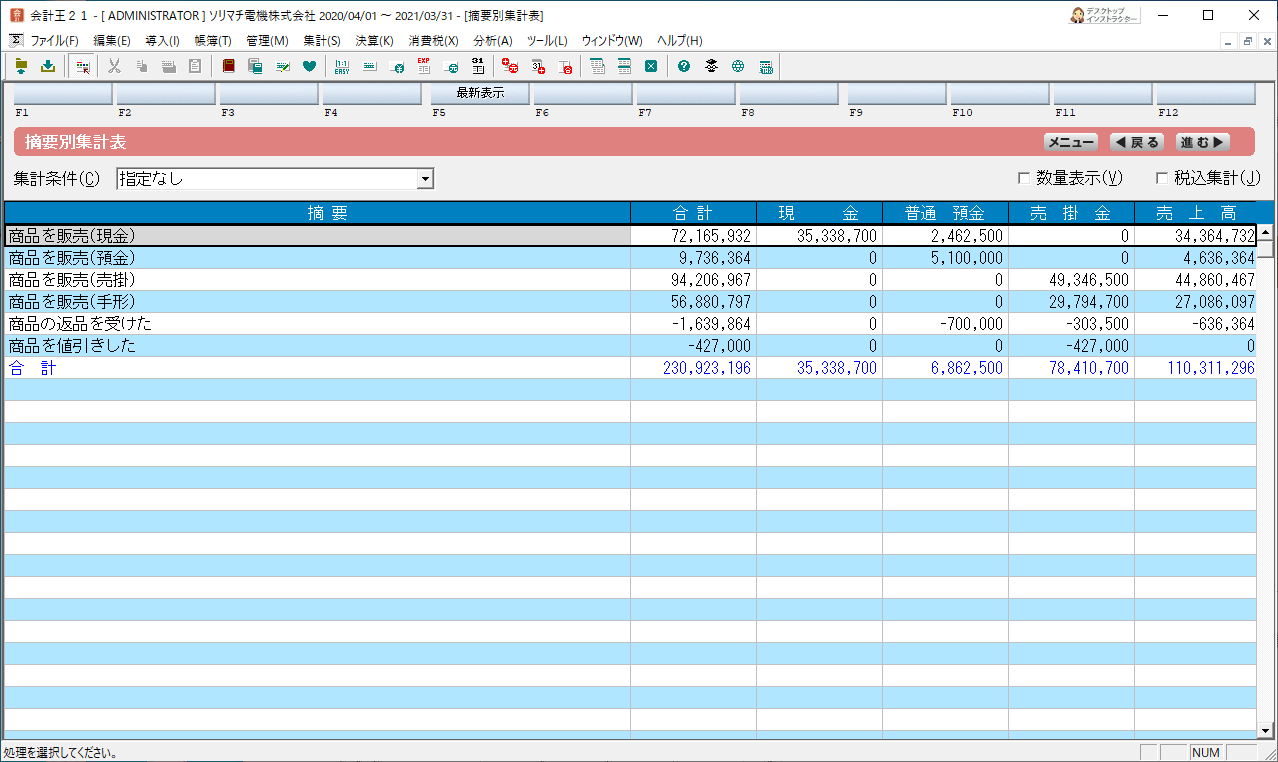Click the table scrollbar down arrow
The height and width of the screenshot is (762, 1278).
pos(1265,731)
